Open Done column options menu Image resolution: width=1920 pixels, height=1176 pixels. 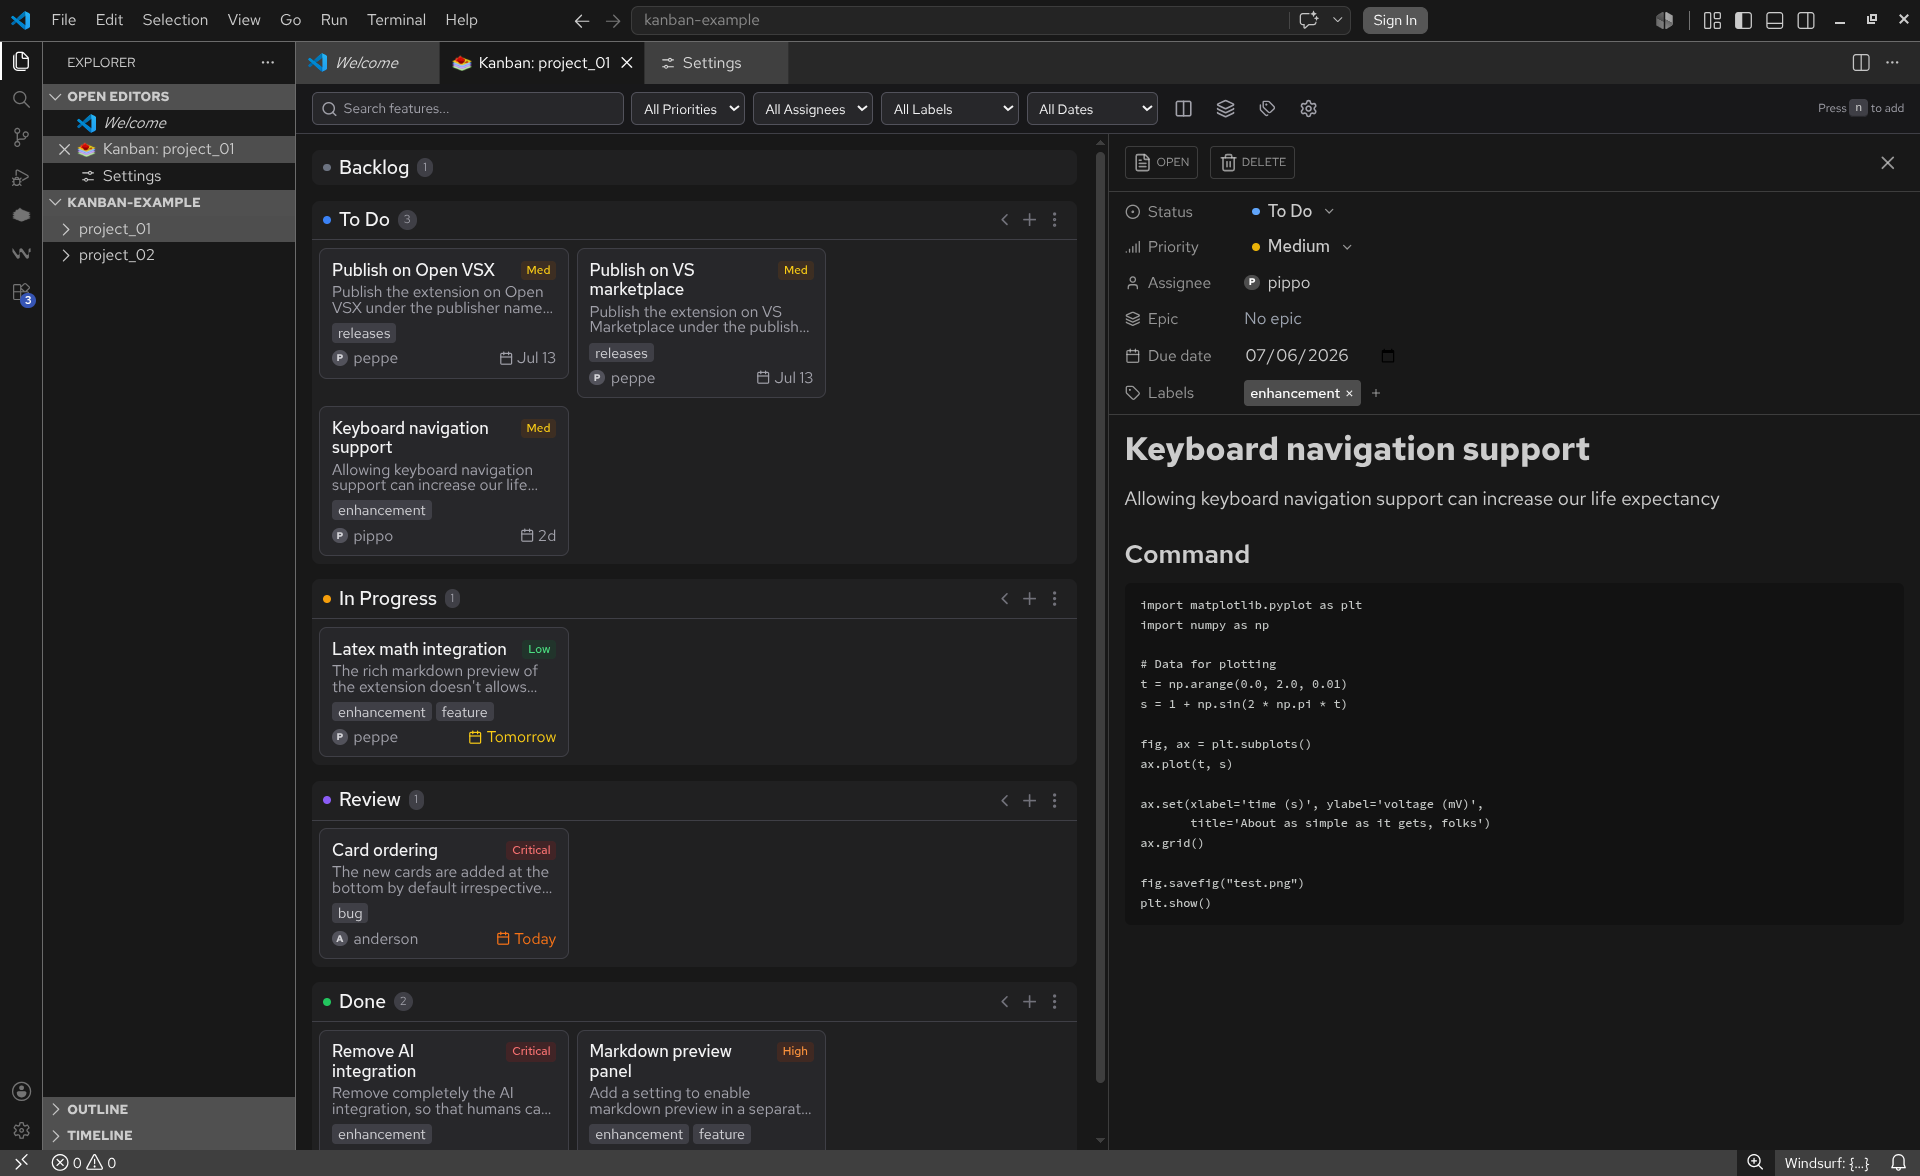tap(1054, 1002)
